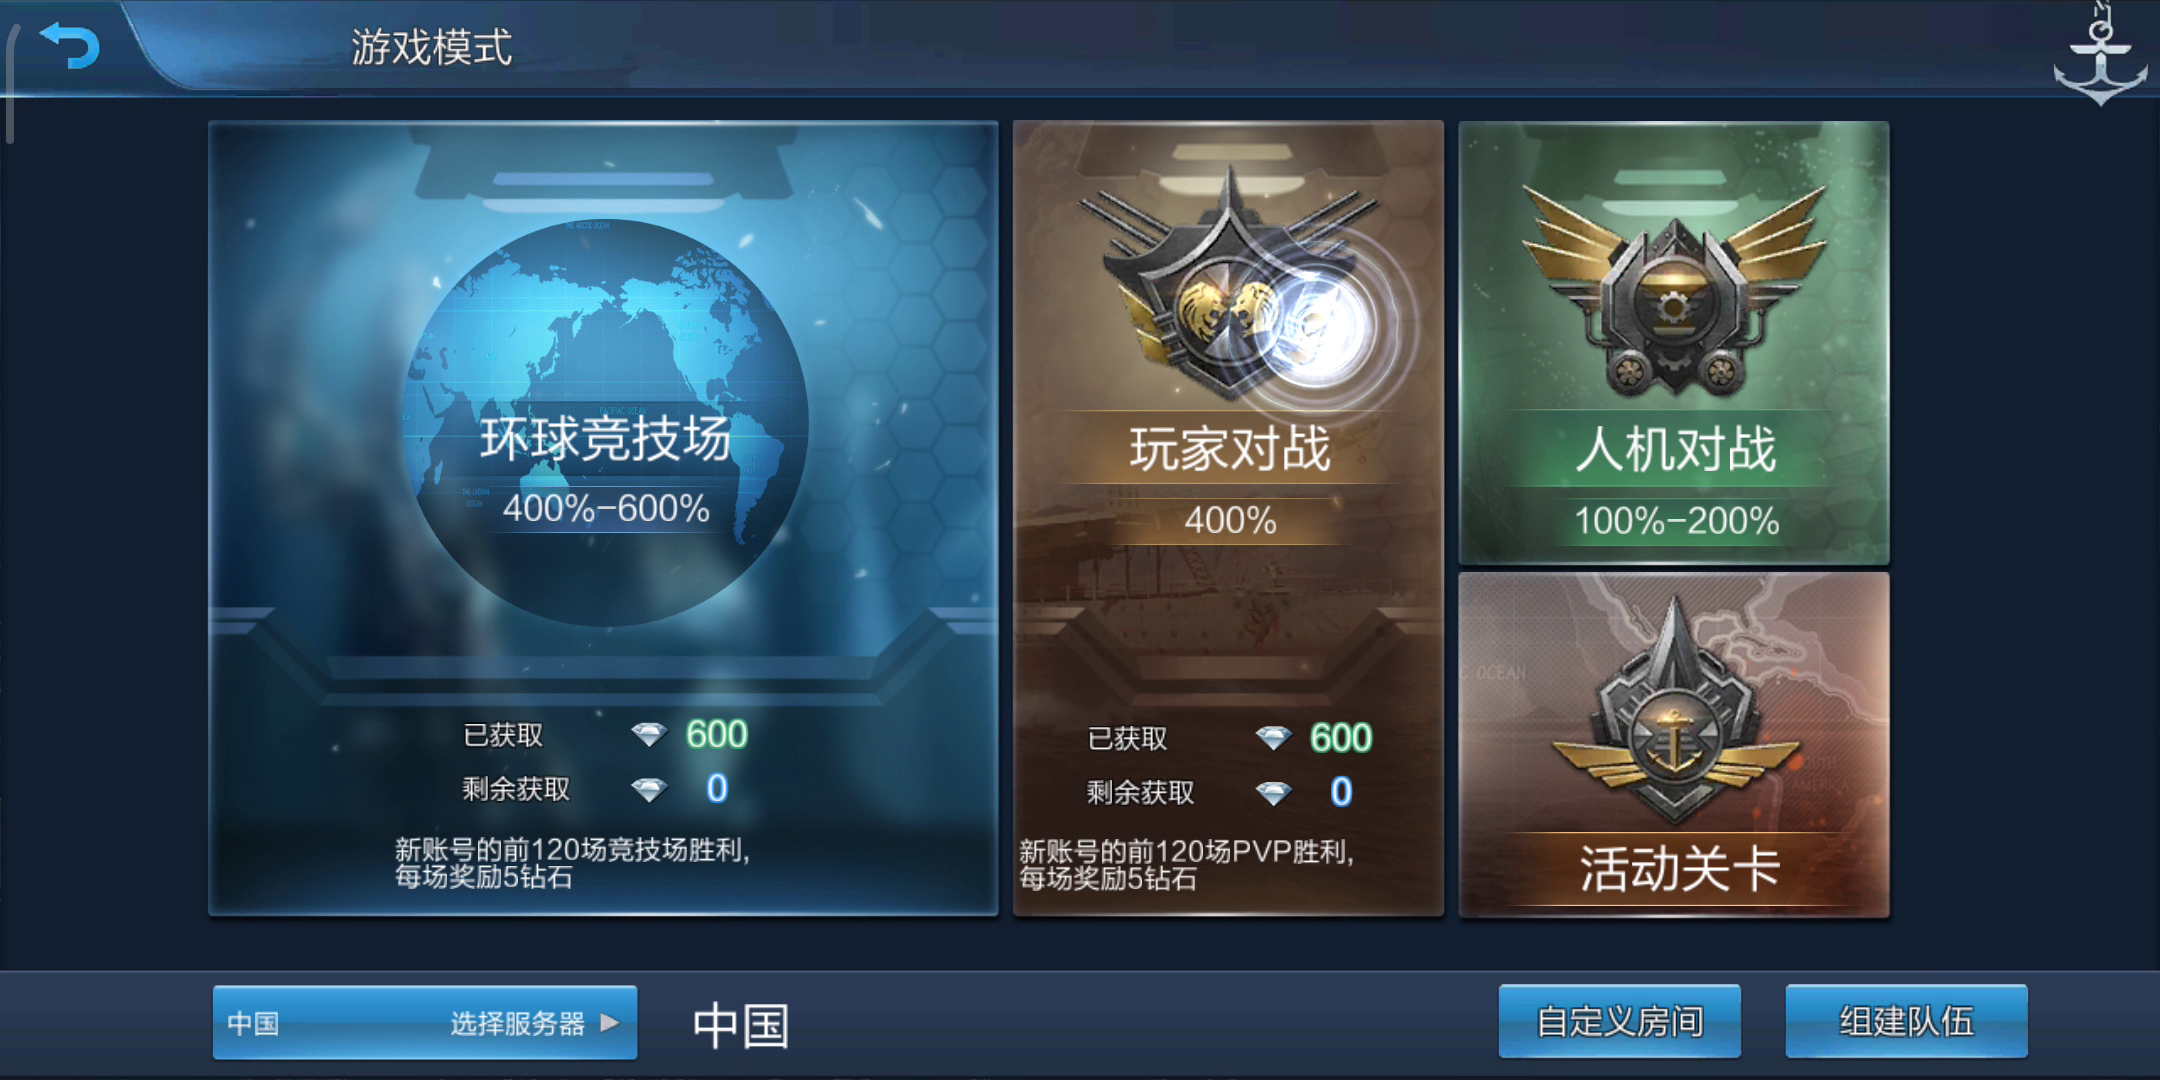Image resolution: width=2160 pixels, height=1080 pixels.
Task: Click the 游戏模式 page title
Action: click(431, 47)
